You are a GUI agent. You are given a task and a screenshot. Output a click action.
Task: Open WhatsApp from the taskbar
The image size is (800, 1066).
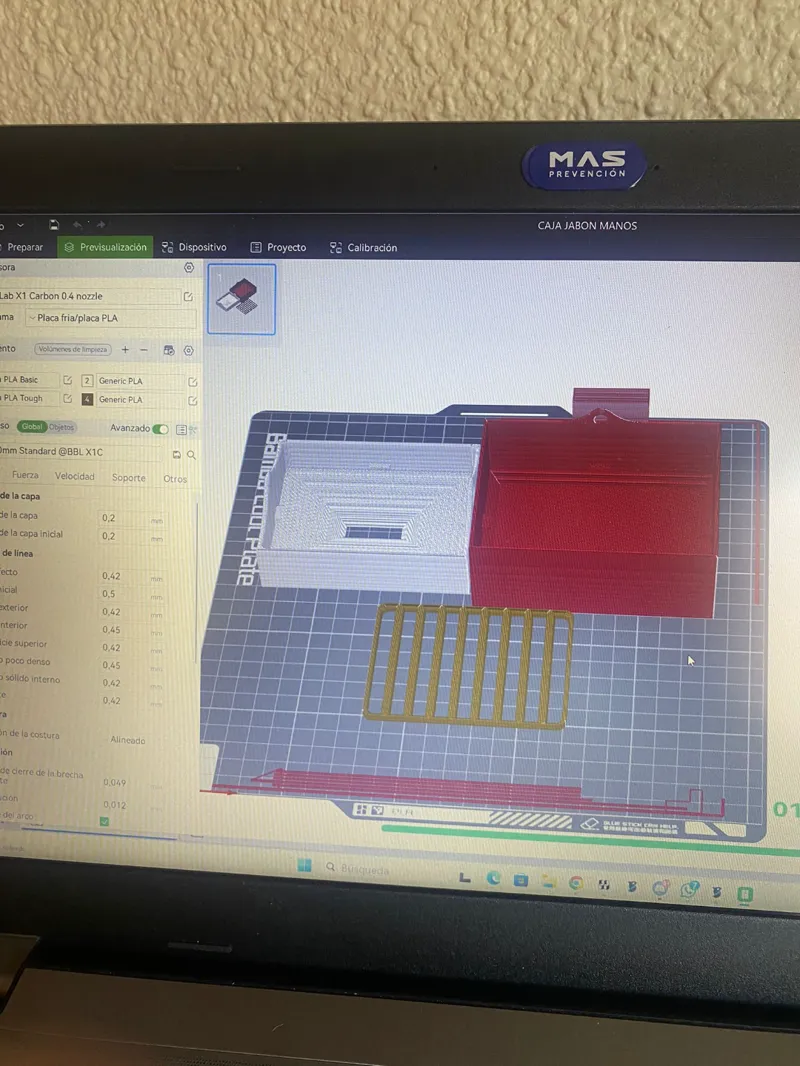tap(689, 890)
